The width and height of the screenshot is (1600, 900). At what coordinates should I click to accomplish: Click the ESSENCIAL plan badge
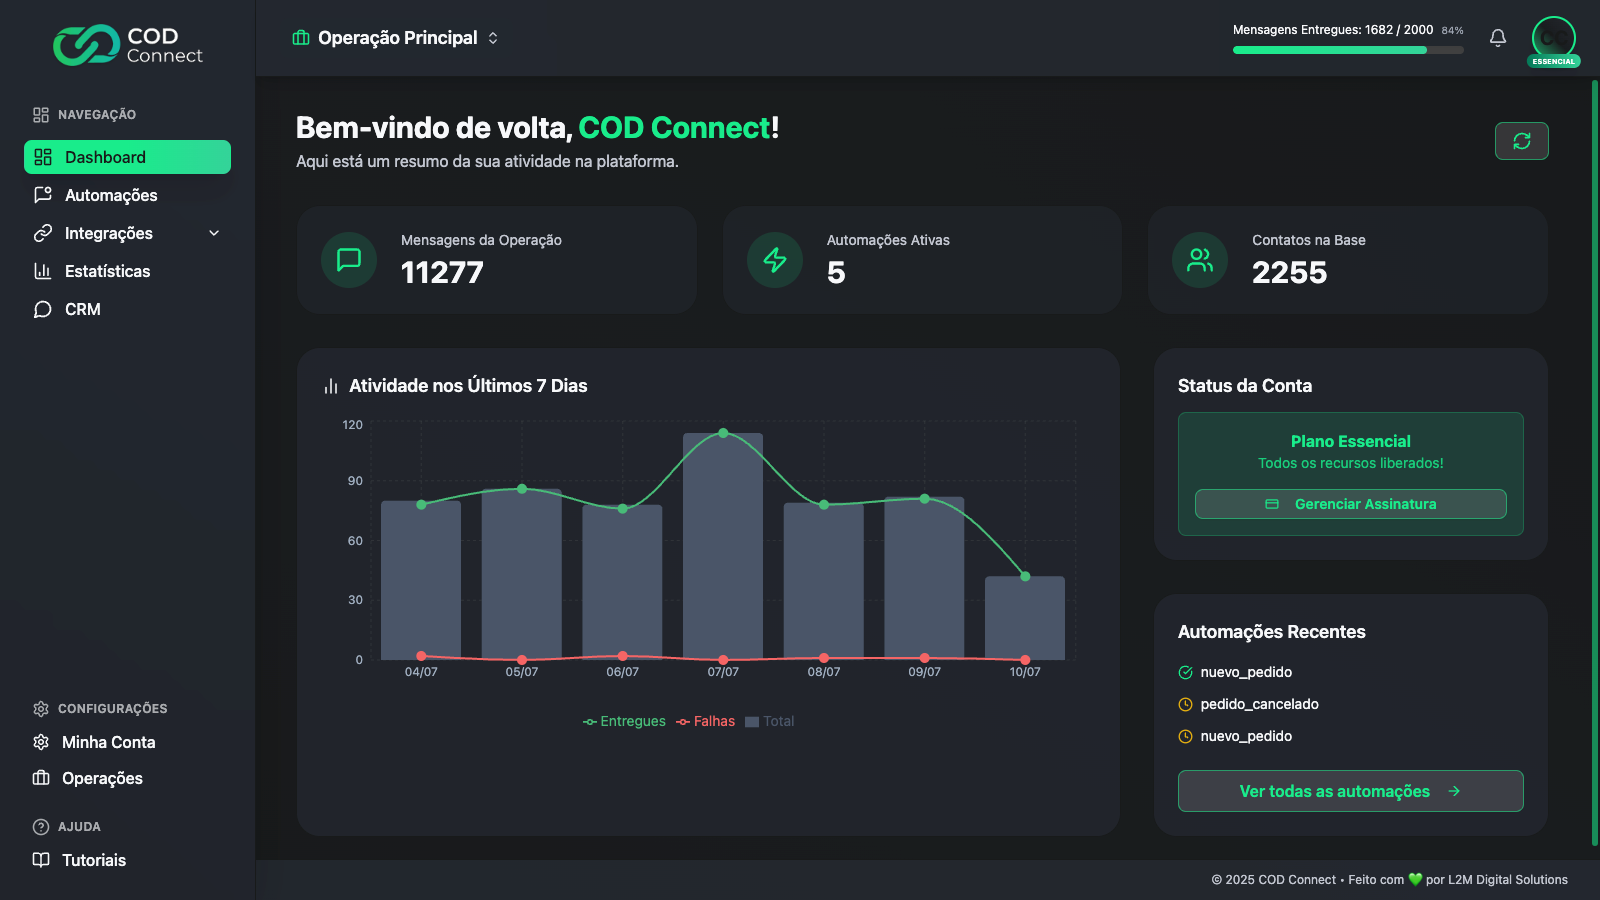1554,62
